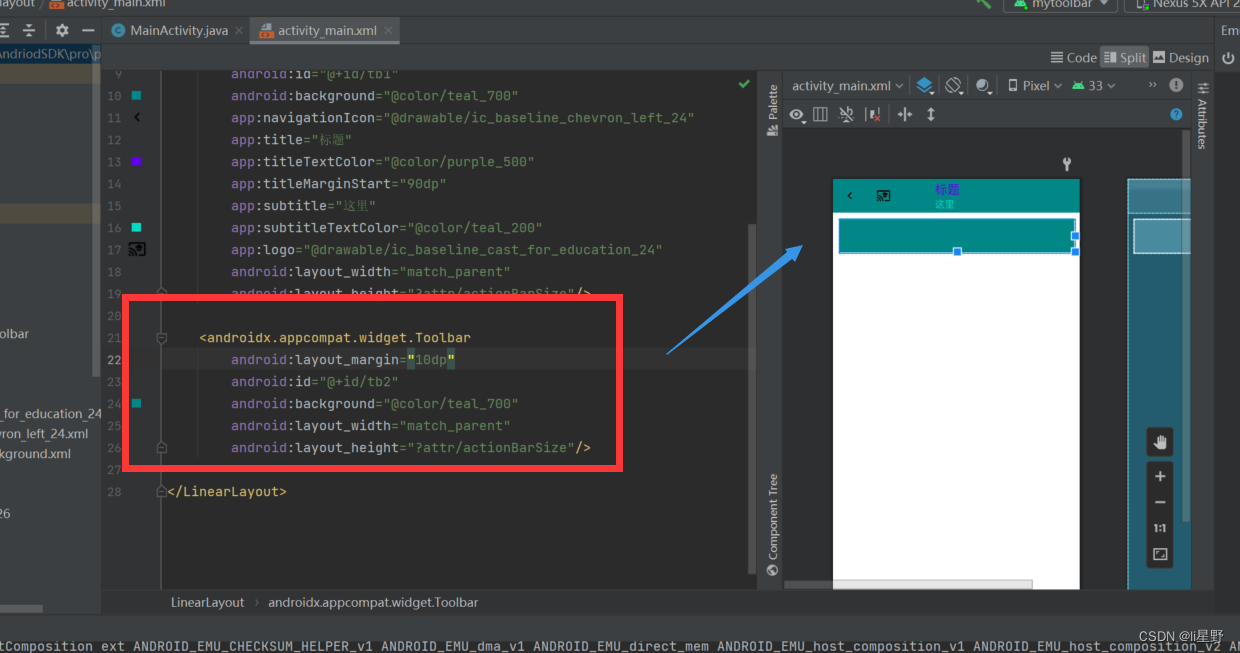The width and height of the screenshot is (1240, 653).
Task: Show the design warnings and errors icon
Action: coord(1176,85)
